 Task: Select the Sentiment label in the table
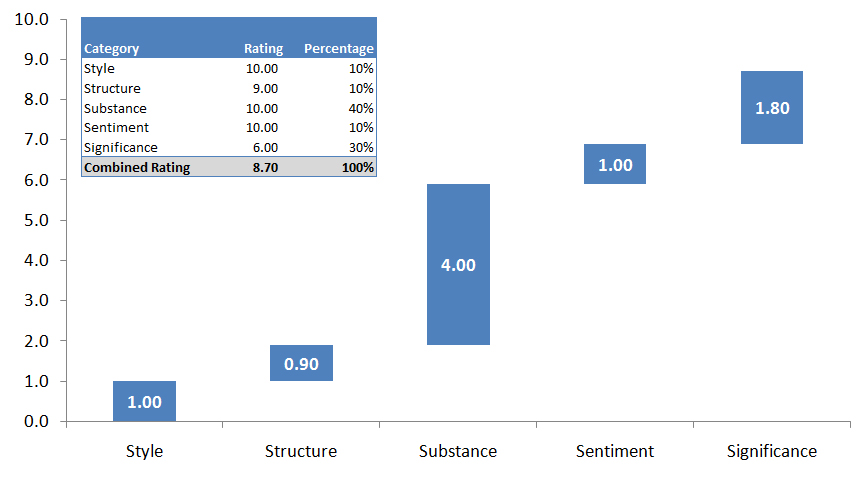point(116,127)
